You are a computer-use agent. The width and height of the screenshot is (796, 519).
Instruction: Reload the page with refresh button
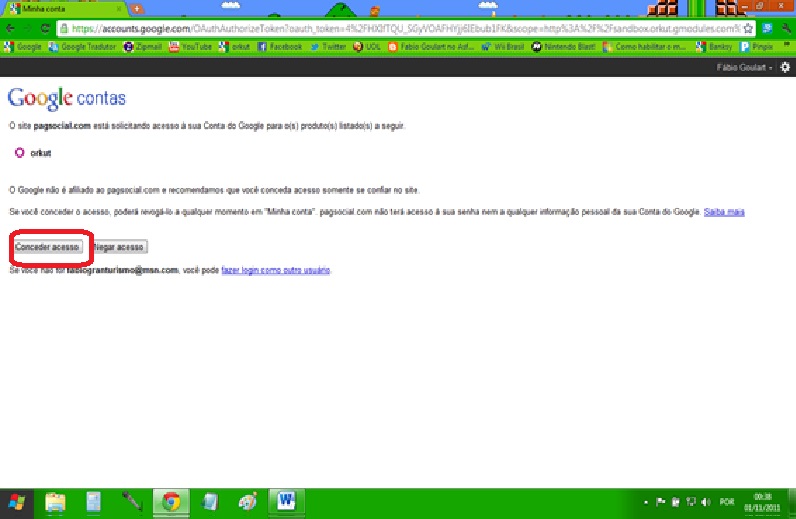coord(46,29)
